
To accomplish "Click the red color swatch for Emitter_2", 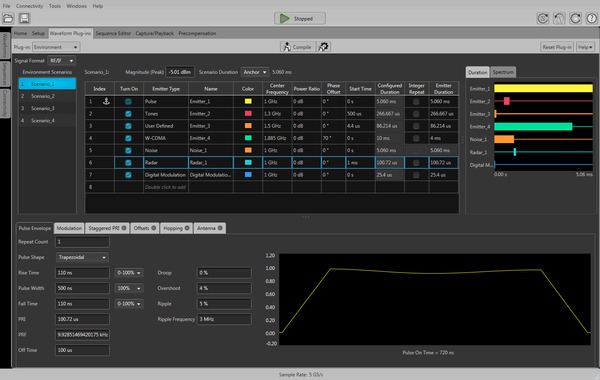I will tap(248, 114).
